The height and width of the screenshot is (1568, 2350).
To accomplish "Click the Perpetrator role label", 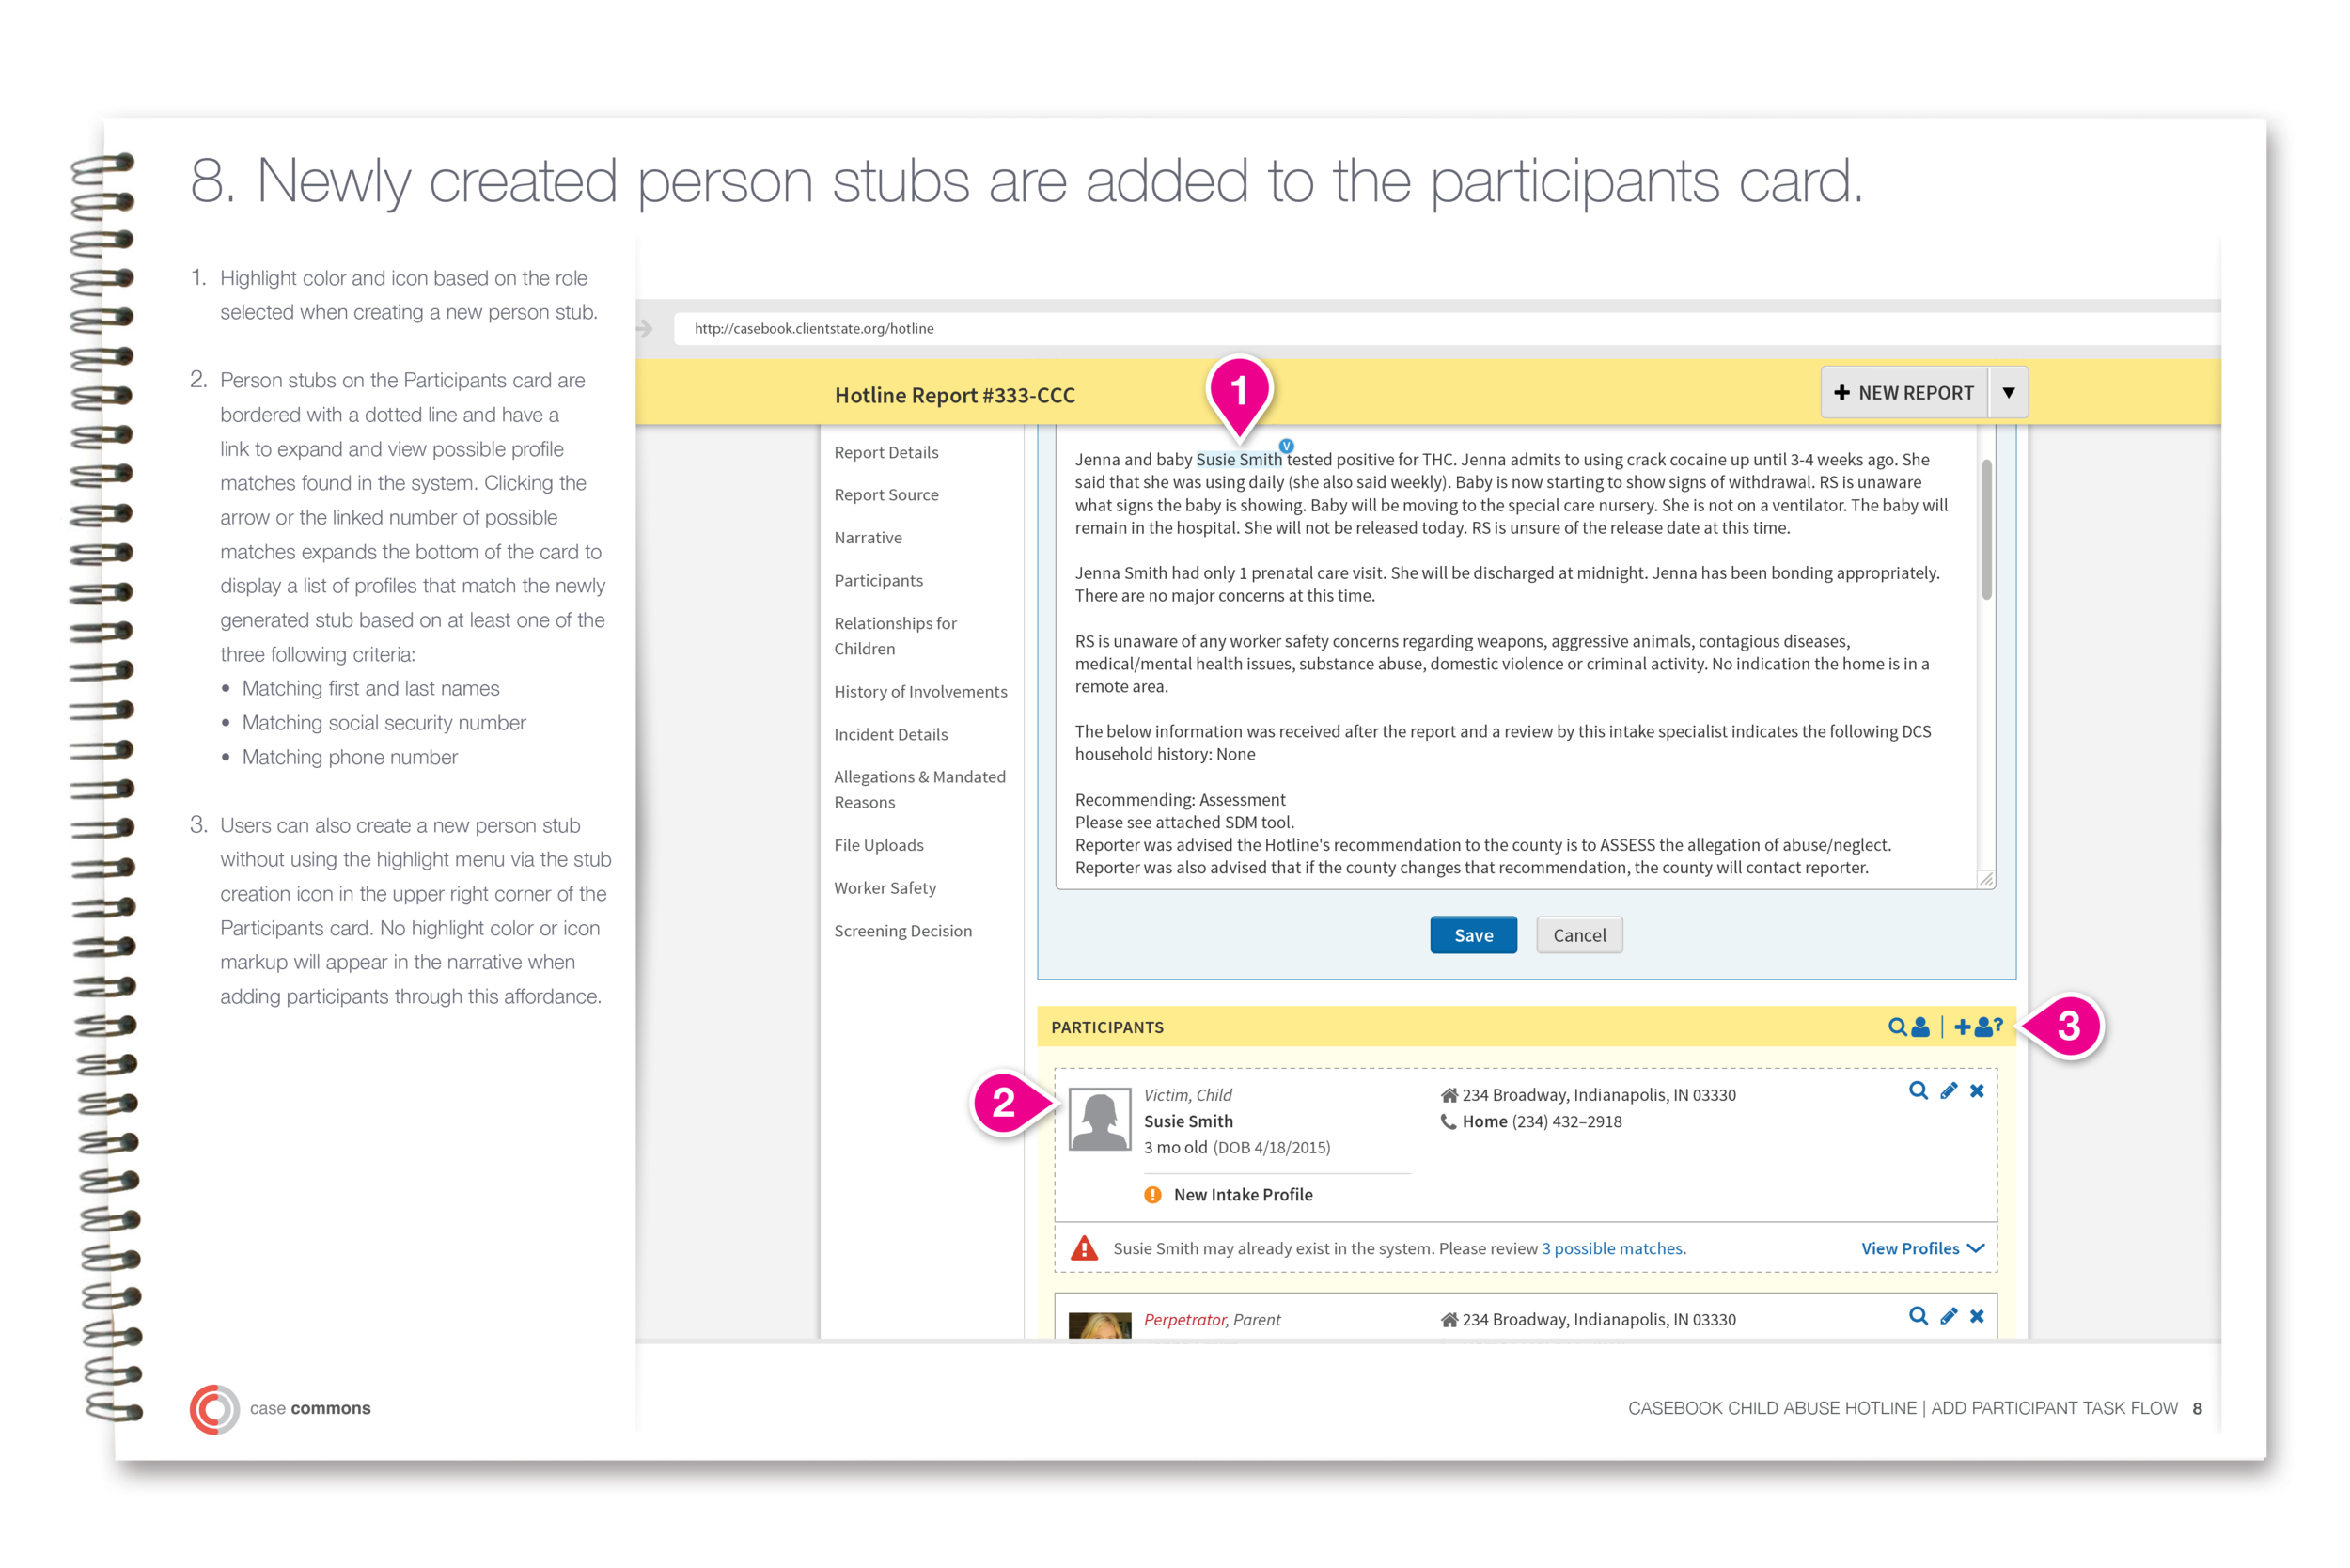I will tap(1184, 1320).
